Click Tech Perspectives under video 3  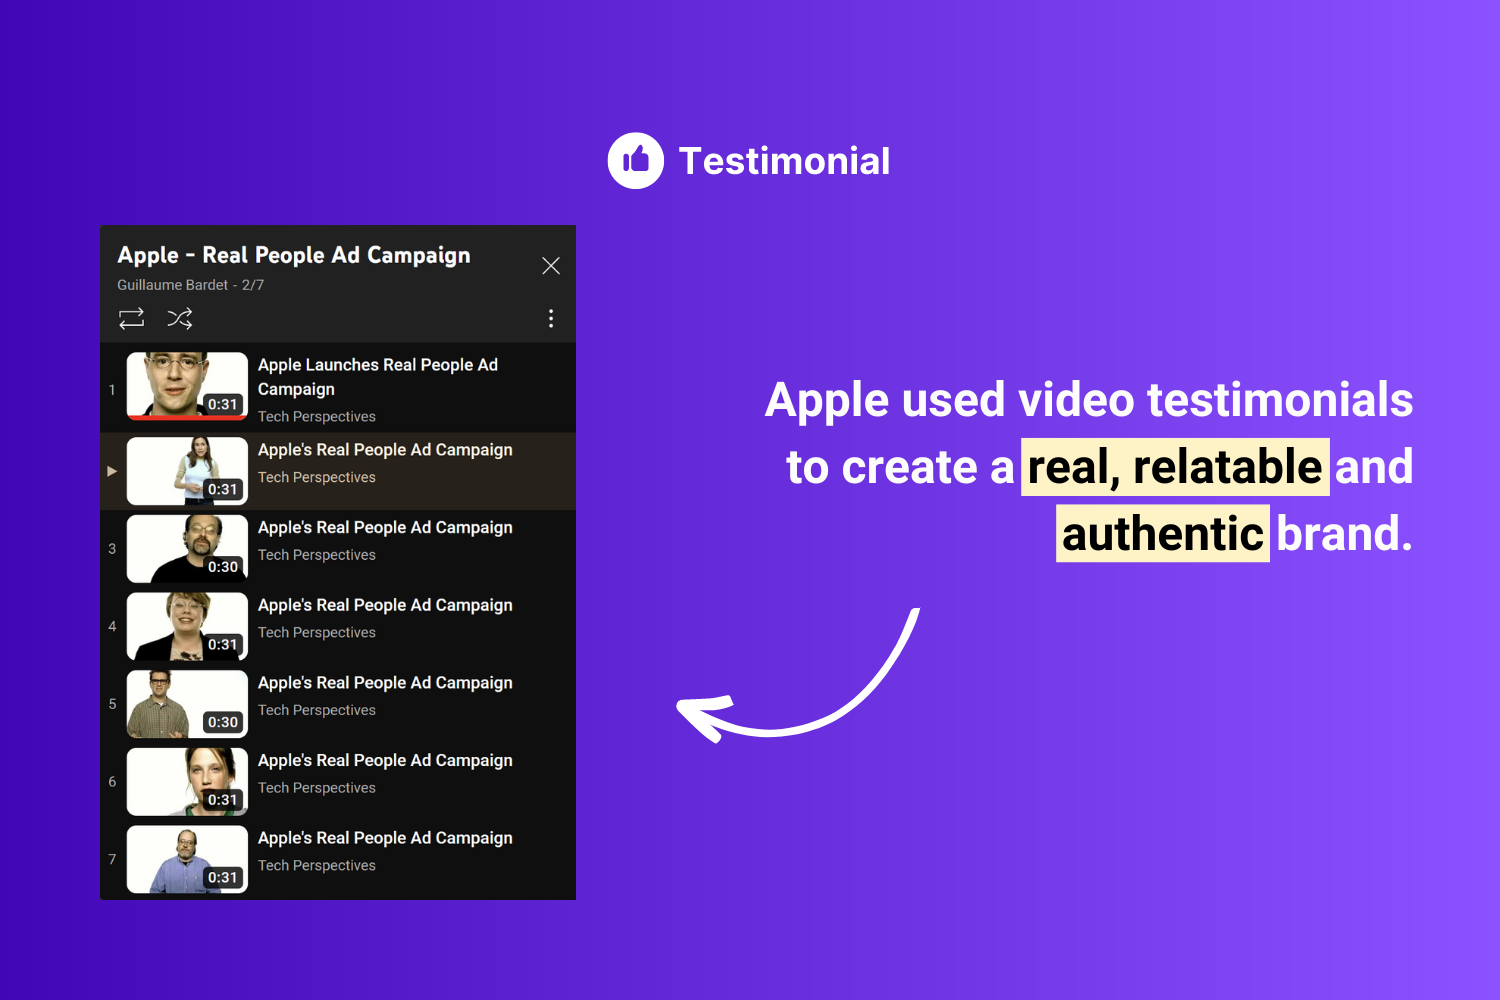tap(317, 554)
